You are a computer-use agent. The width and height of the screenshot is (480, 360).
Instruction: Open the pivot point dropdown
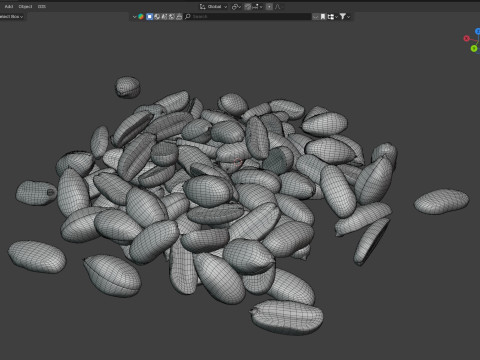[x=236, y=7]
